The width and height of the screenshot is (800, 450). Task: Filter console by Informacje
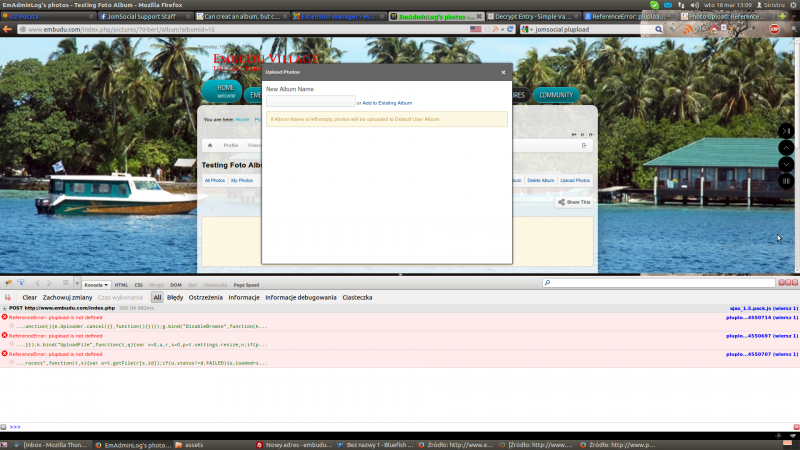[x=244, y=297]
